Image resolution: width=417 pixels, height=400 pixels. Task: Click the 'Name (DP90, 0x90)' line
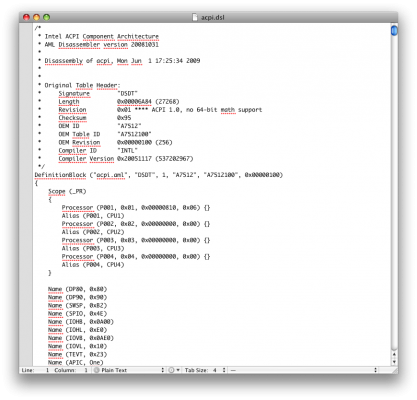[x=77, y=297]
